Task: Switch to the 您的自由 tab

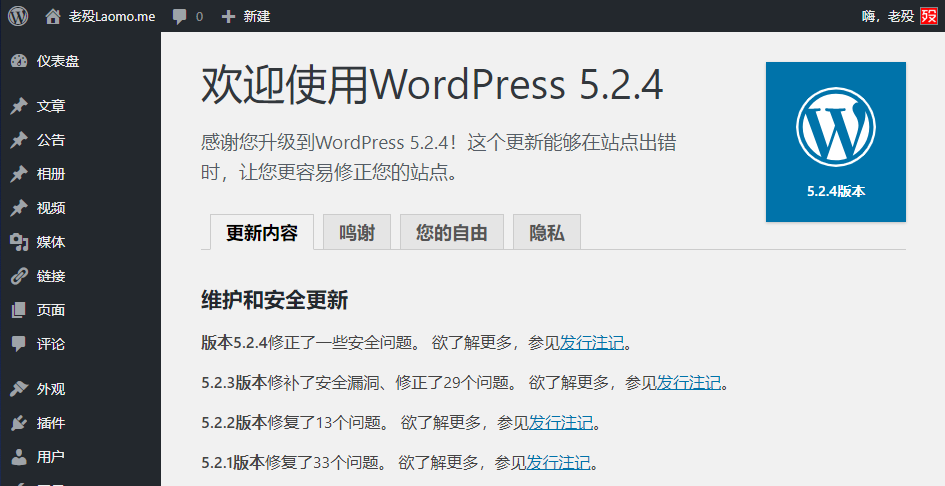Action: [452, 233]
